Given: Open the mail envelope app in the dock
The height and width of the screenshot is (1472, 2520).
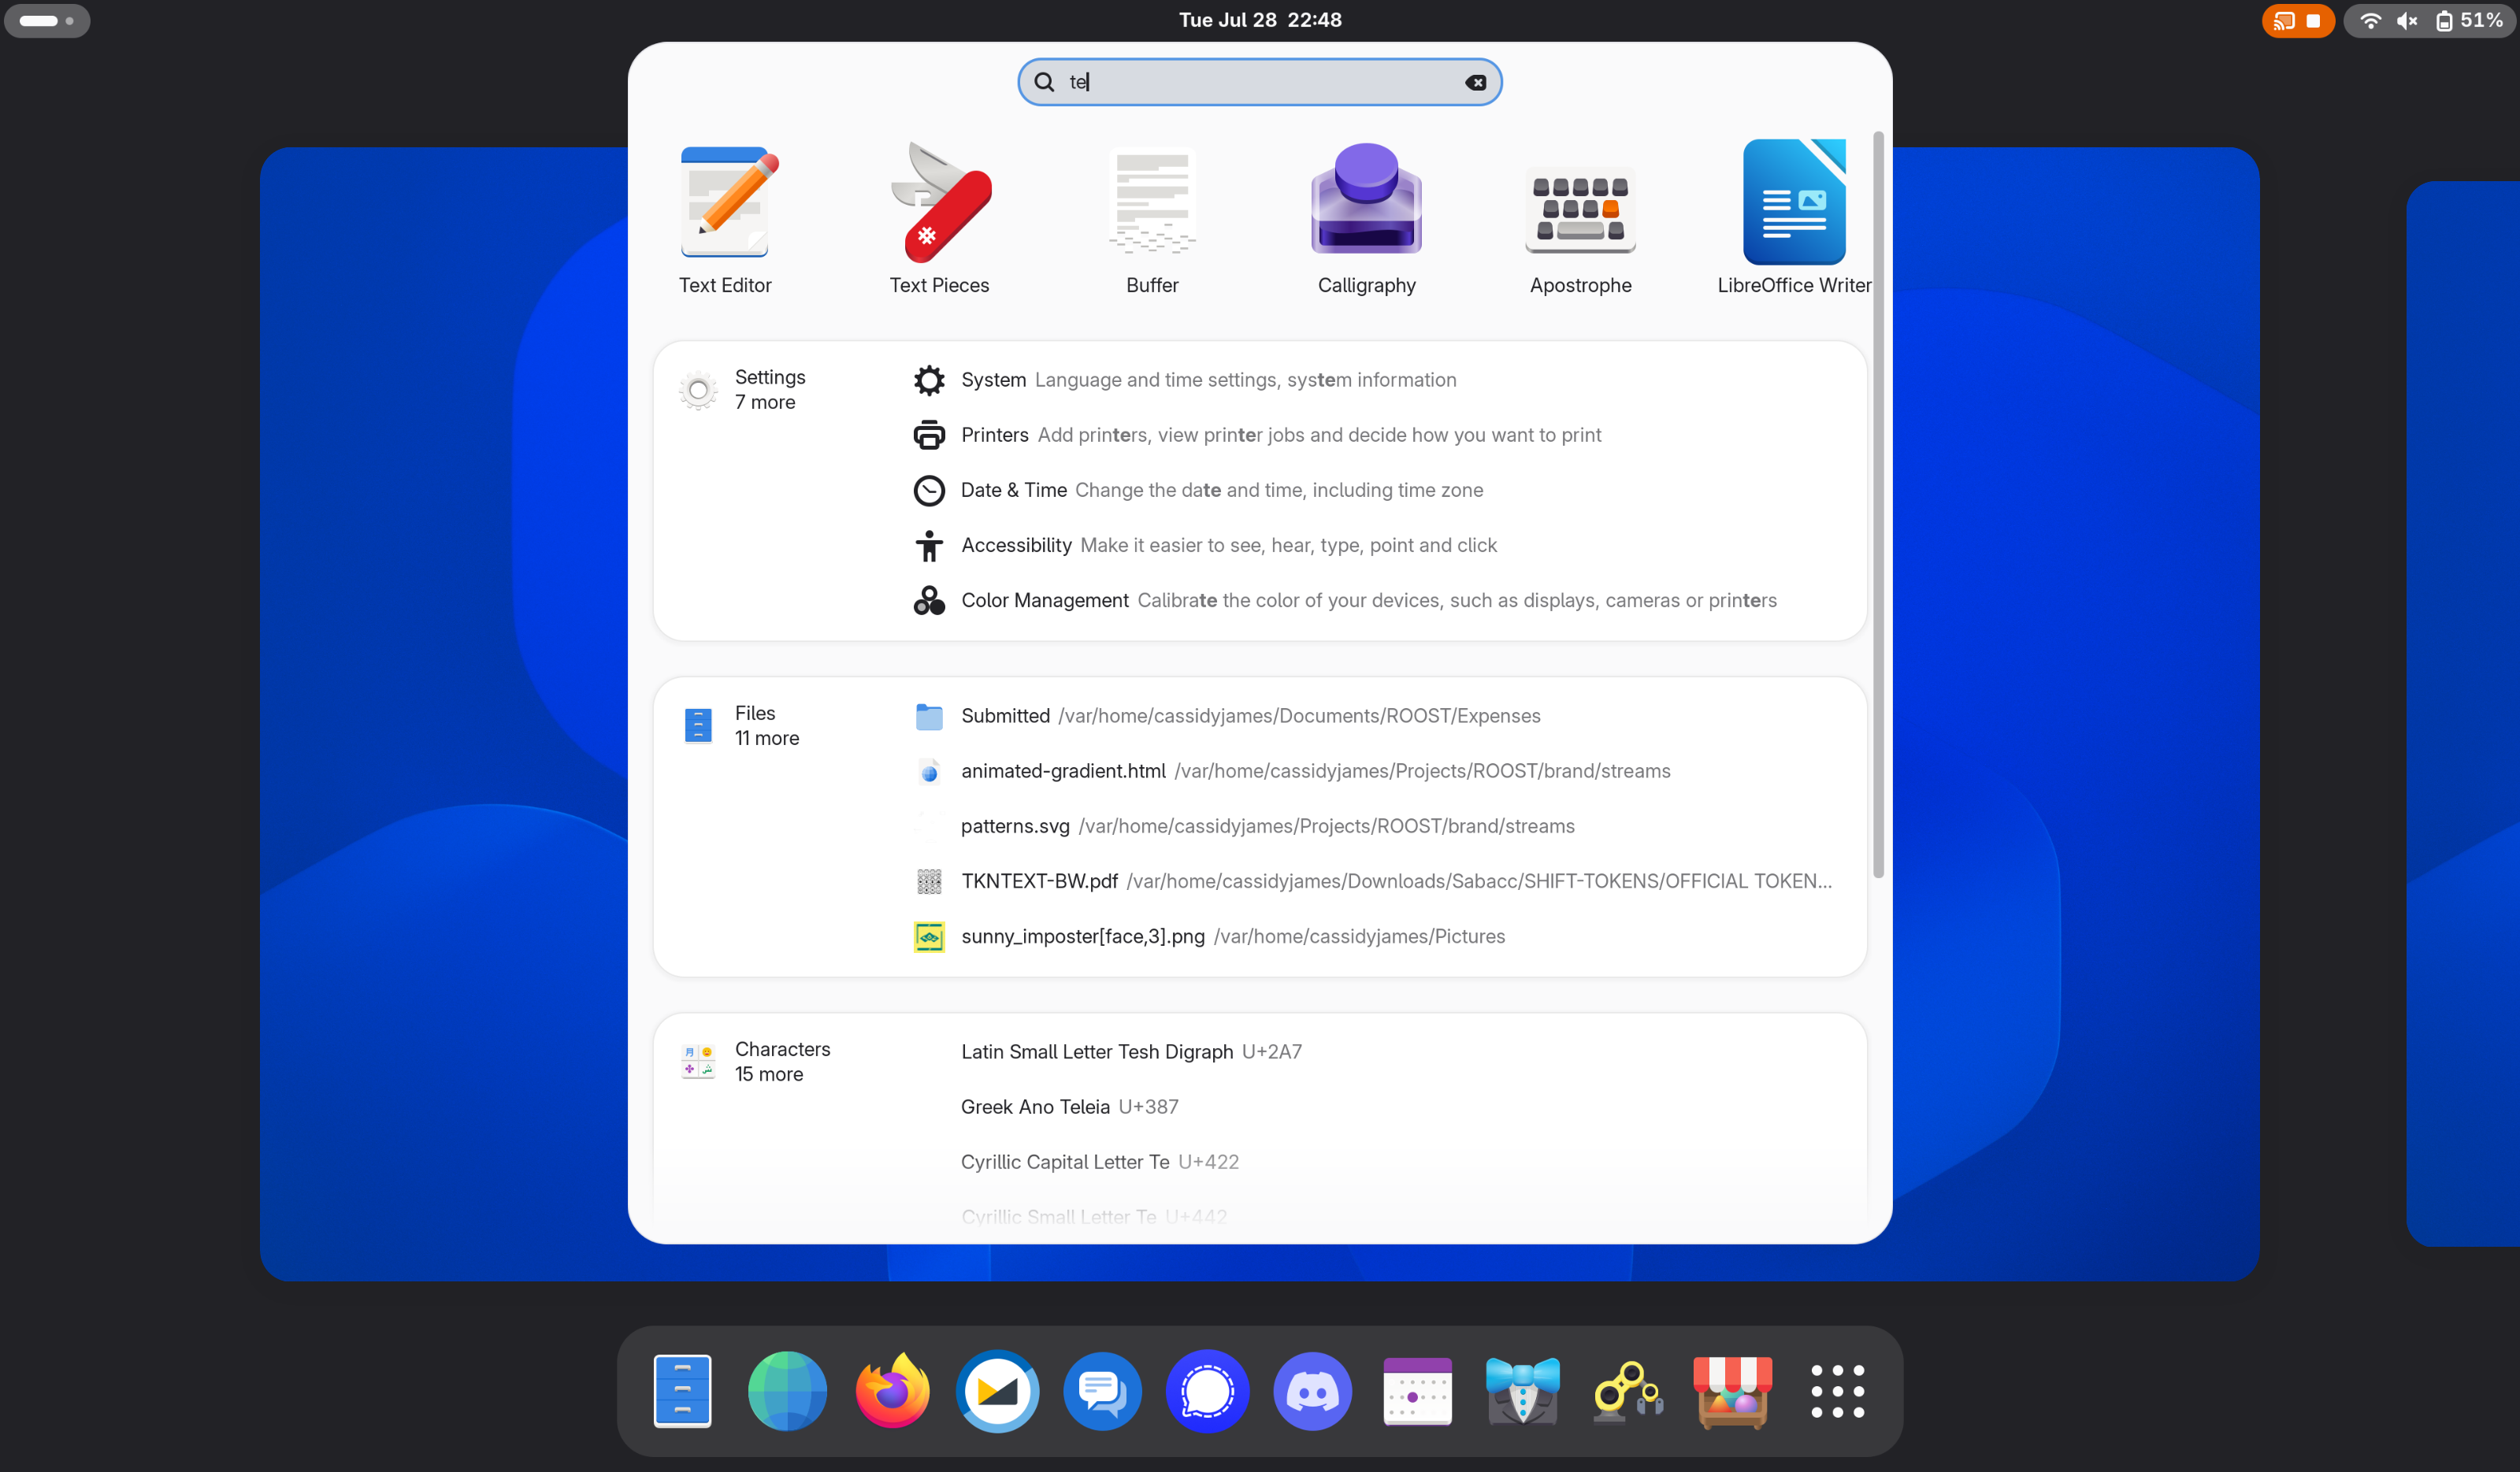Looking at the screenshot, I should point(997,1391).
